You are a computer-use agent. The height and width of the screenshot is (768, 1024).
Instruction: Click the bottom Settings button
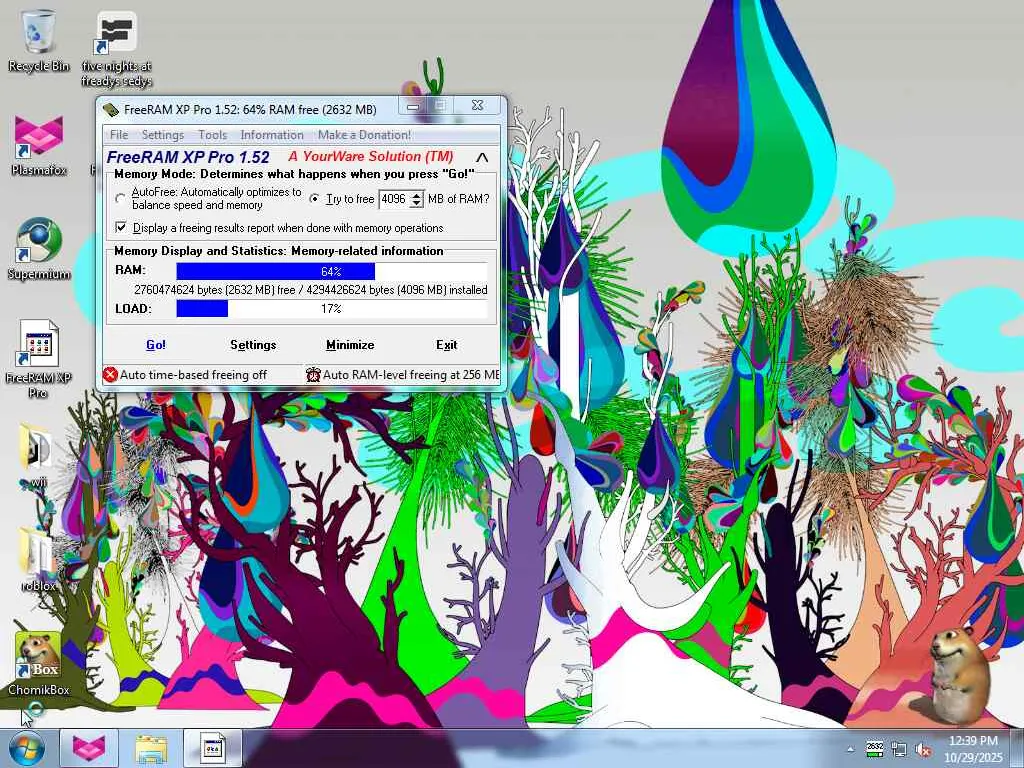253,344
